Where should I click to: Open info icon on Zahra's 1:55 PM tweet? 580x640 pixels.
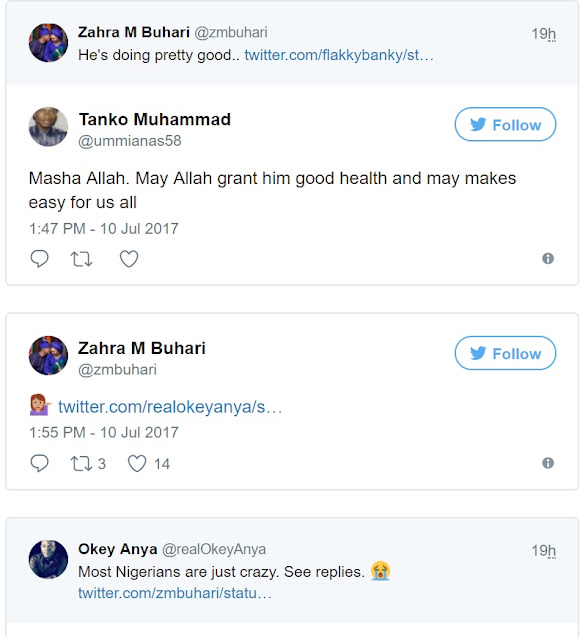548,463
